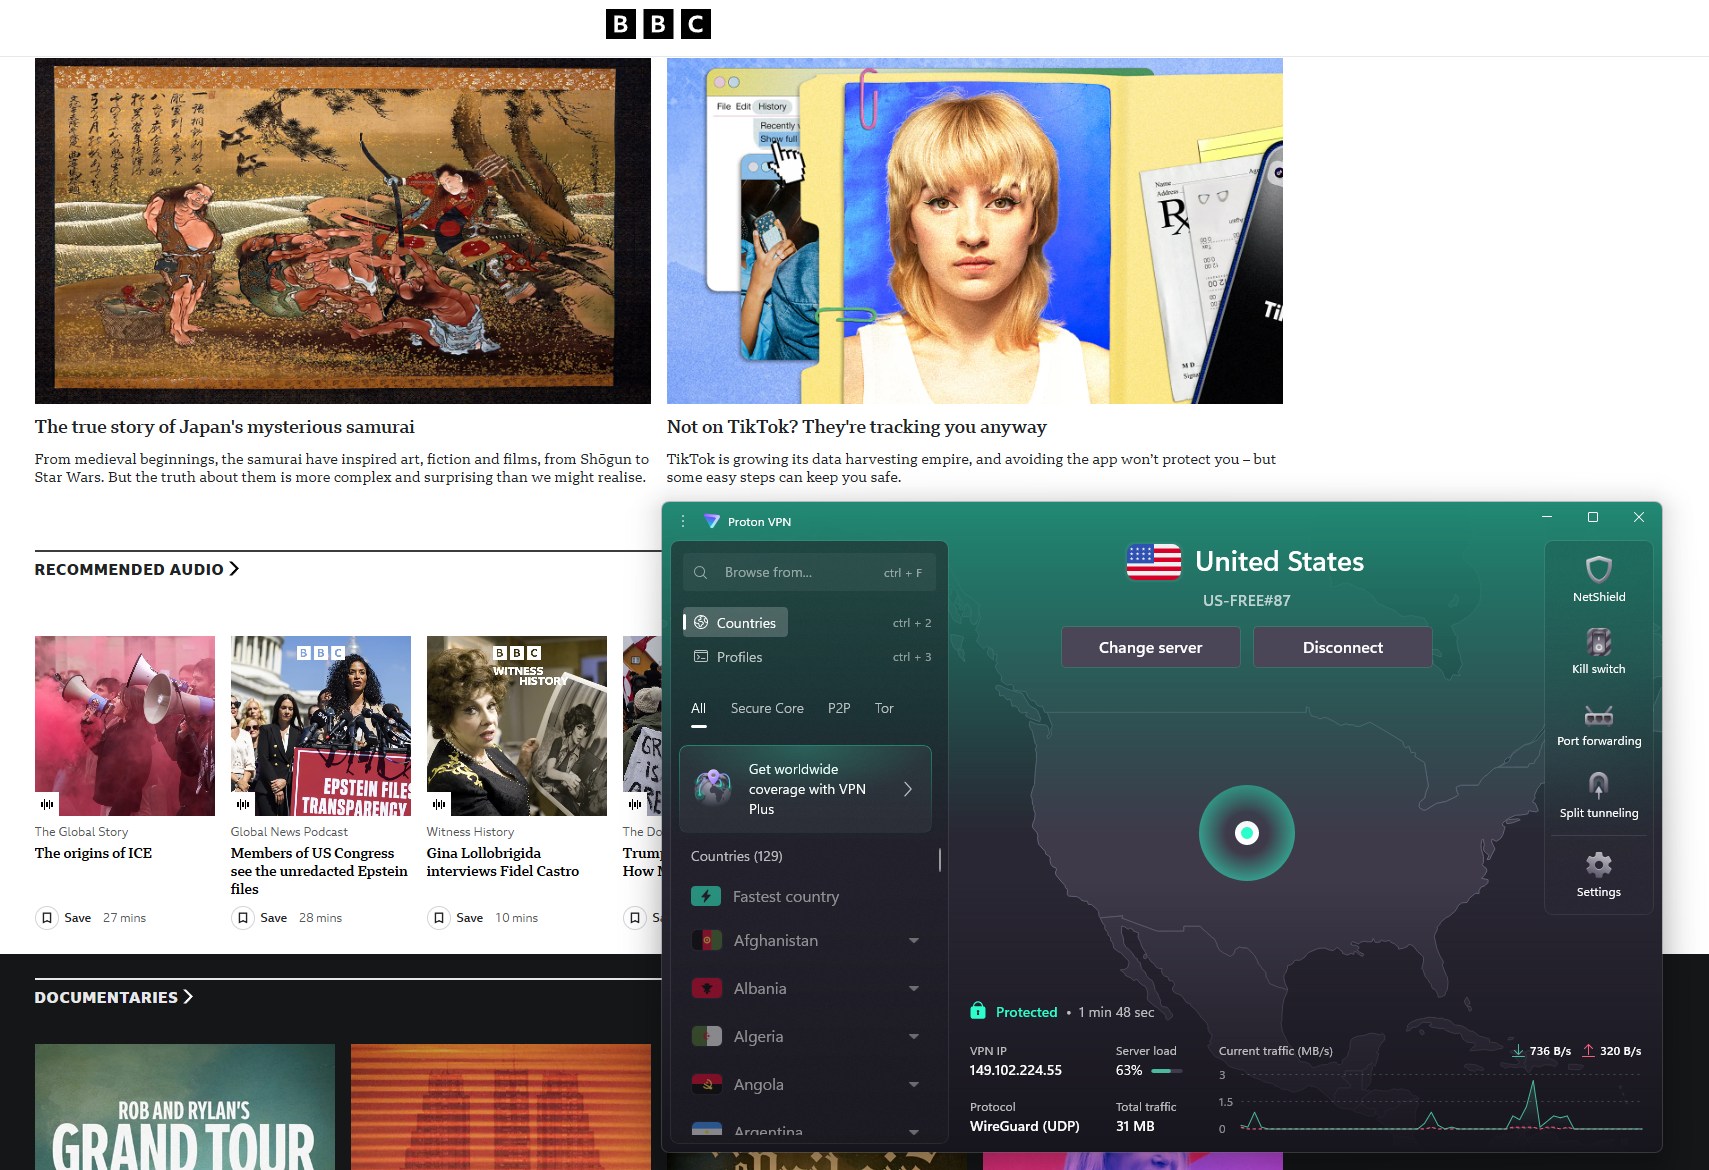The height and width of the screenshot is (1170, 1709).
Task: Click the BBC logo at page top
Action: [658, 24]
